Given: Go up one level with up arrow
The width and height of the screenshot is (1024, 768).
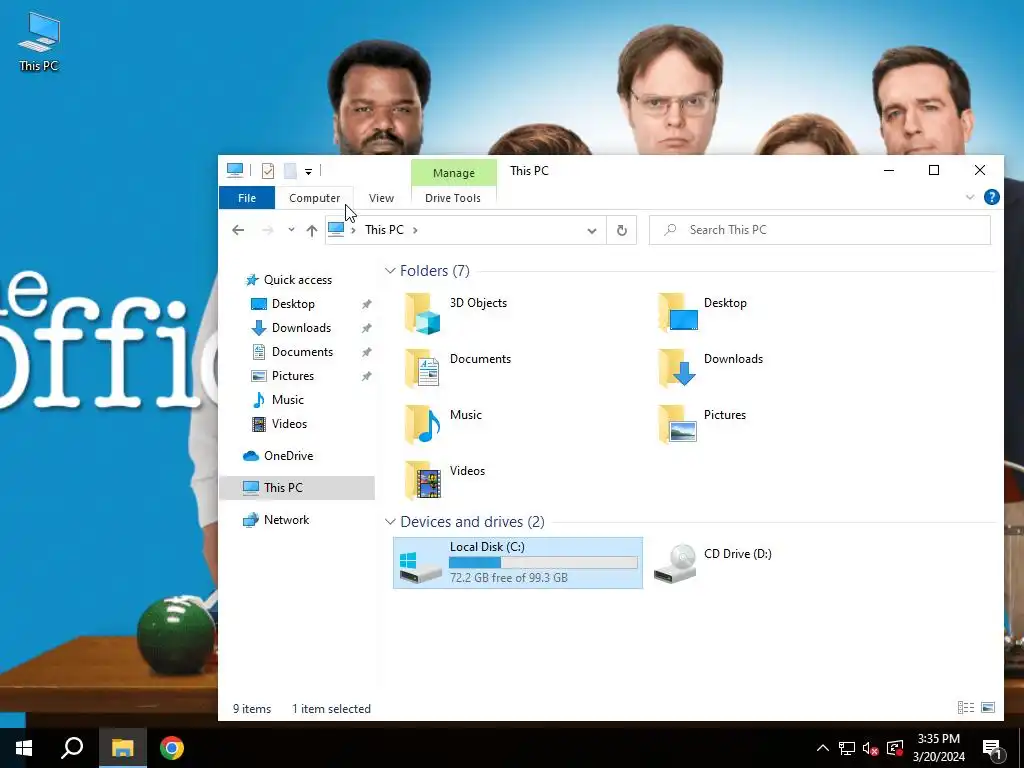Looking at the screenshot, I should point(312,230).
